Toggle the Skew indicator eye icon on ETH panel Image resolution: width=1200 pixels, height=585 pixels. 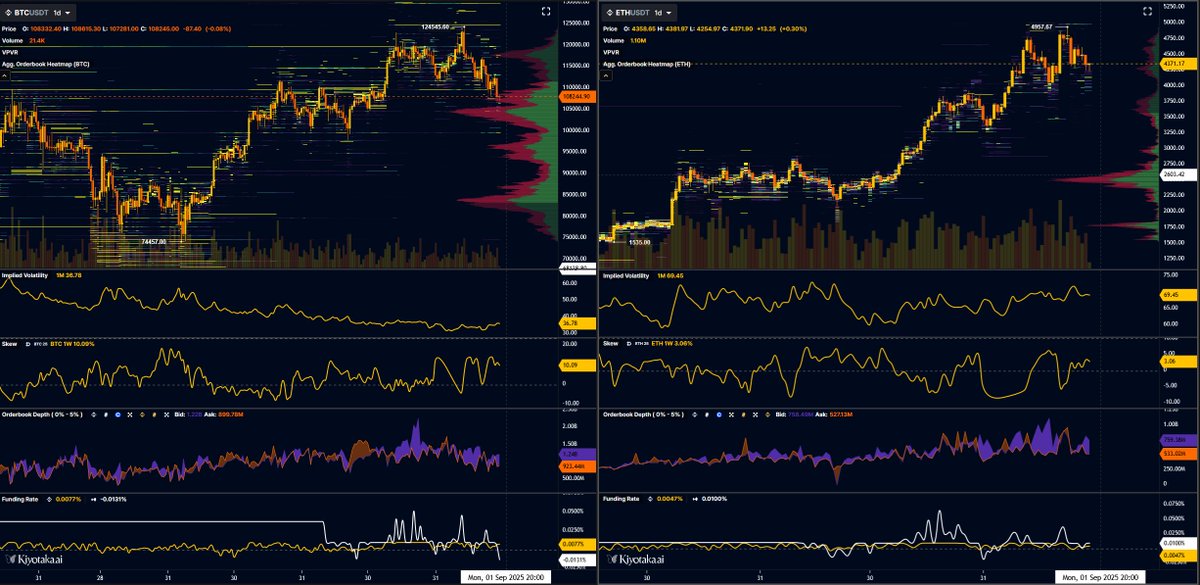[x=629, y=344]
